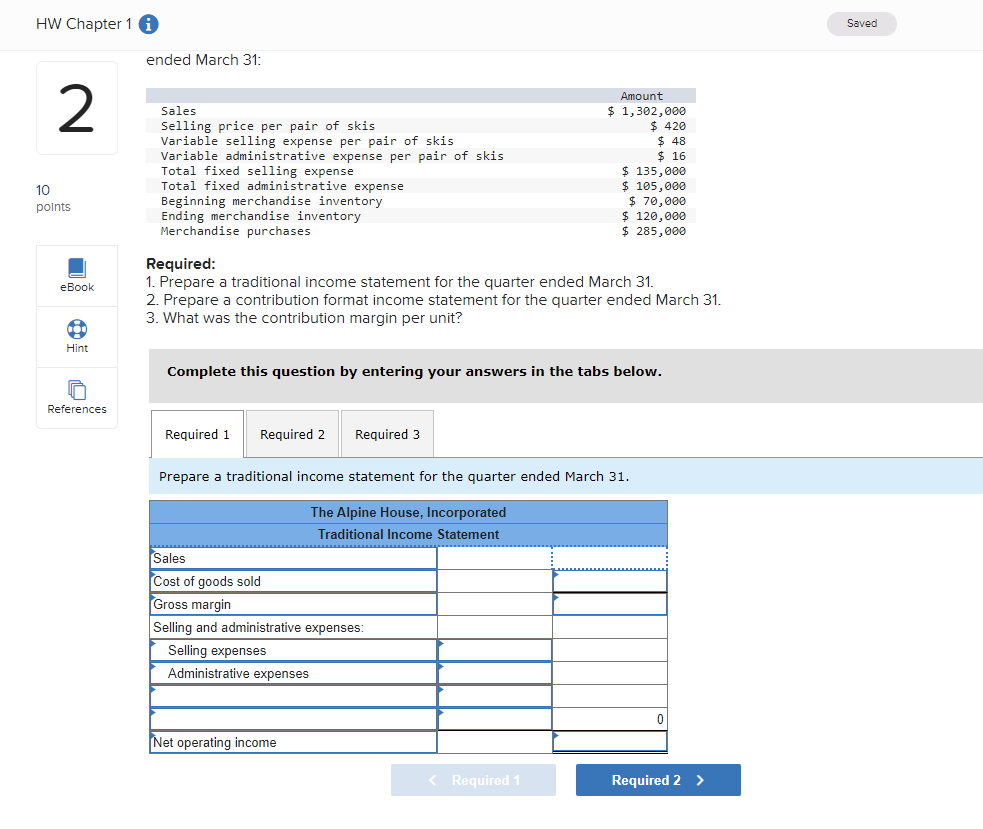Click the Gross margin amount field
This screenshot has width=983, height=829.
pyautogui.click(x=609, y=605)
